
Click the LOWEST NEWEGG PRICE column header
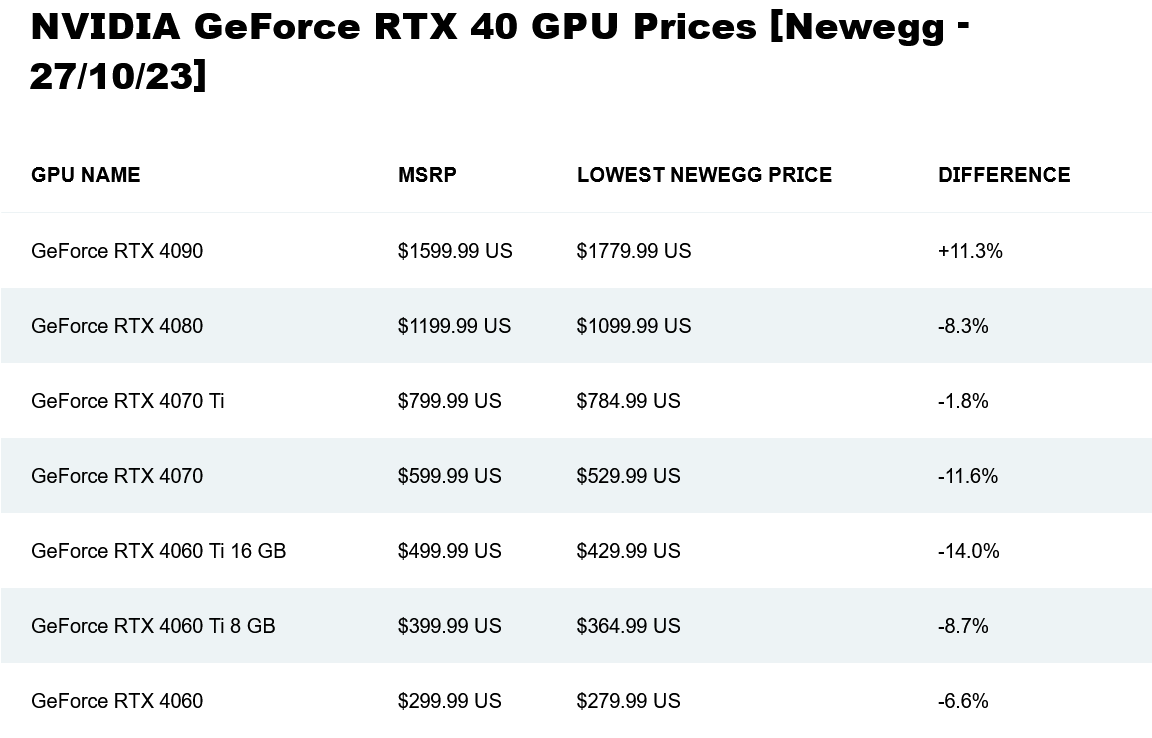coord(704,175)
